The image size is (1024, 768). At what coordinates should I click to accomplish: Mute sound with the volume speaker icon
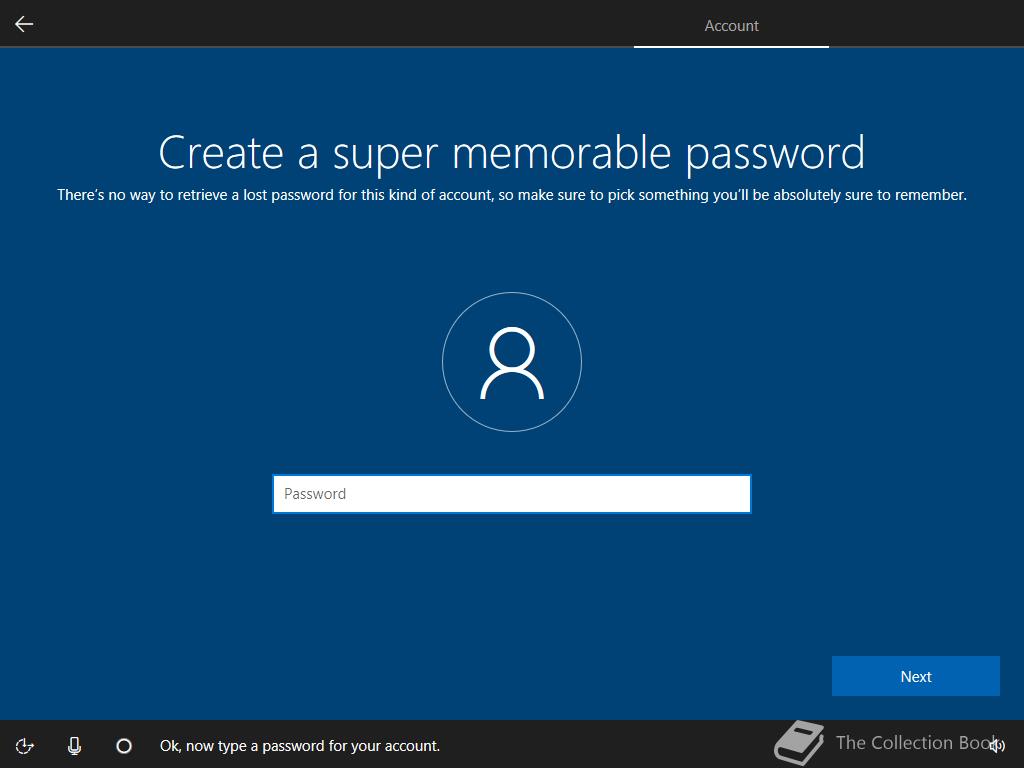997,745
